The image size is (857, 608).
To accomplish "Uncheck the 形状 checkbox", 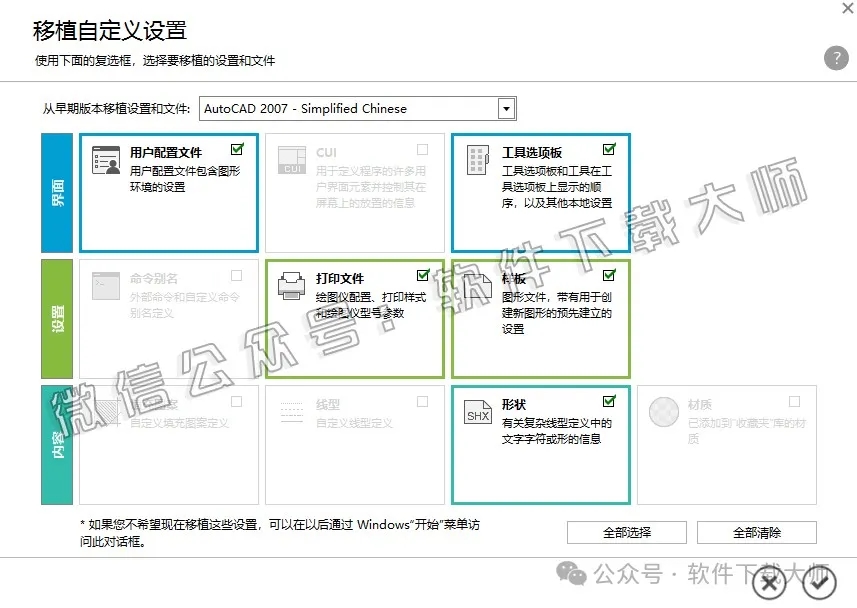I will 608,399.
